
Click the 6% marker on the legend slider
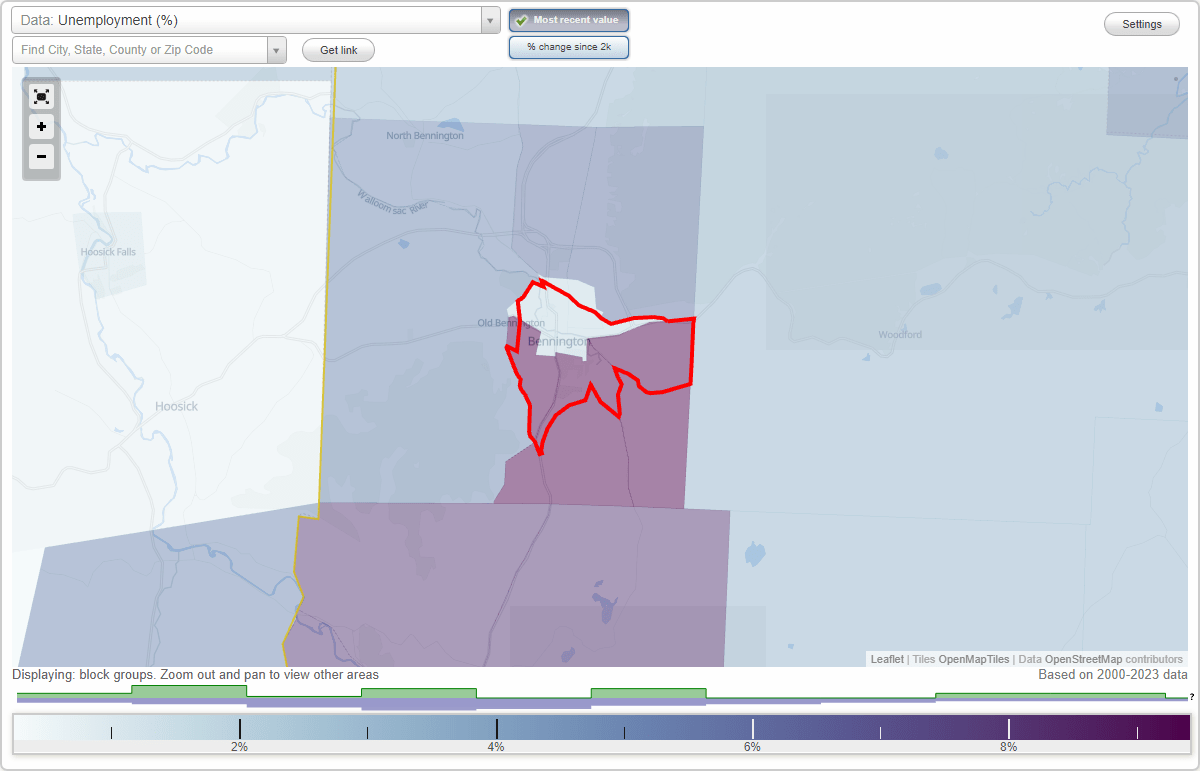[x=751, y=727]
